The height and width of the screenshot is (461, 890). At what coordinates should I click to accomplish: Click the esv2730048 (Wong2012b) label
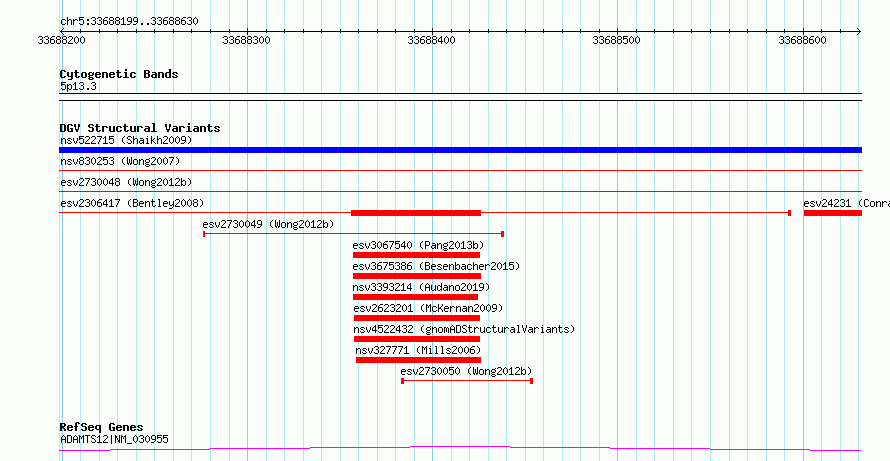[126, 182]
